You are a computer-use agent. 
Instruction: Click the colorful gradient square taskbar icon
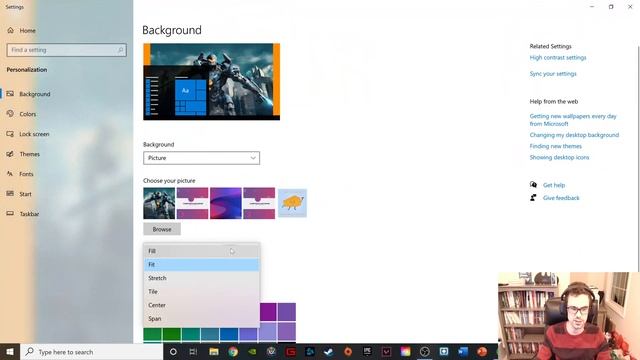point(405,351)
